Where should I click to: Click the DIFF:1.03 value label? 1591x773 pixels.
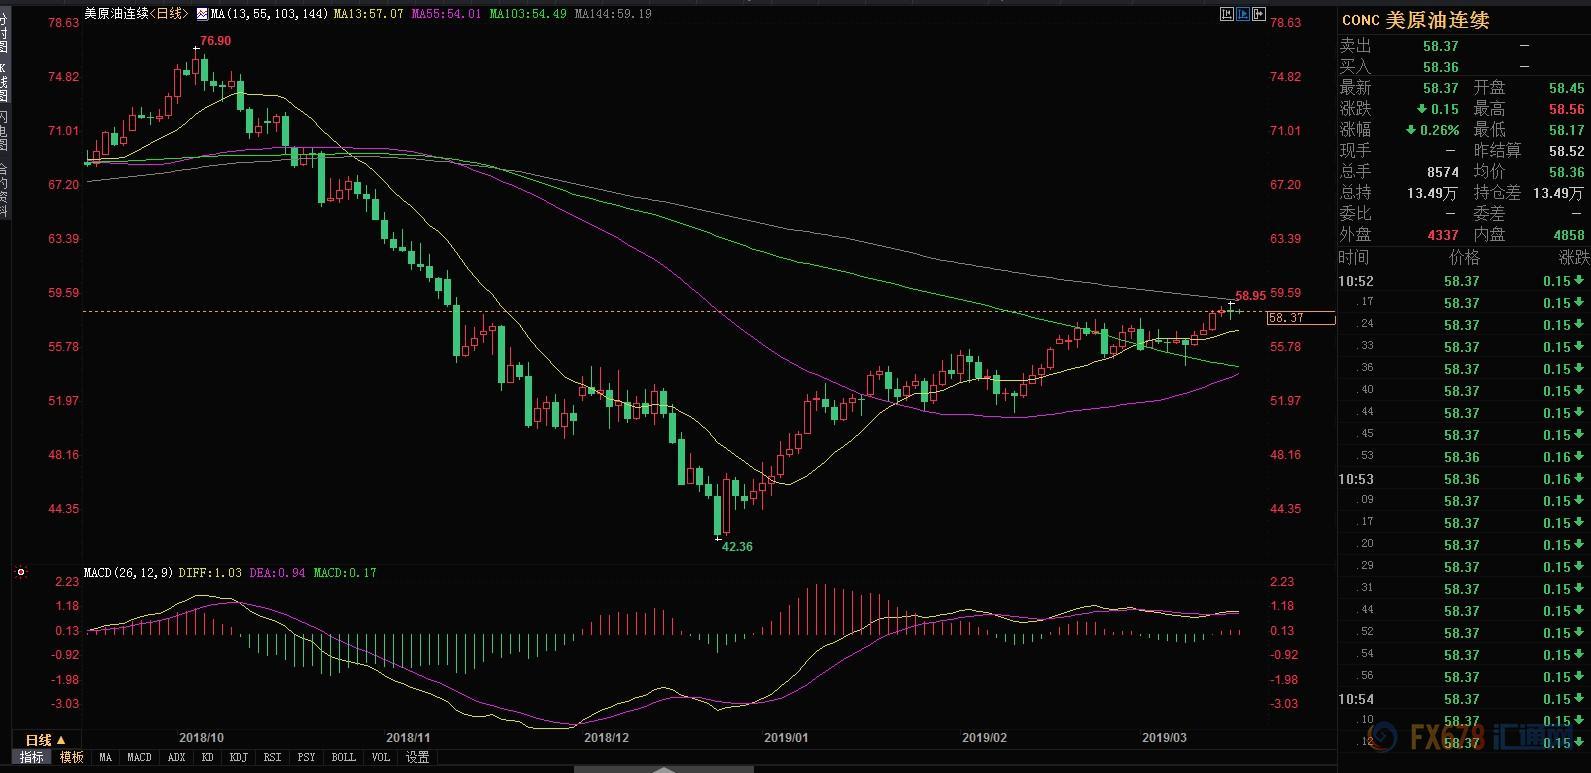pos(210,573)
